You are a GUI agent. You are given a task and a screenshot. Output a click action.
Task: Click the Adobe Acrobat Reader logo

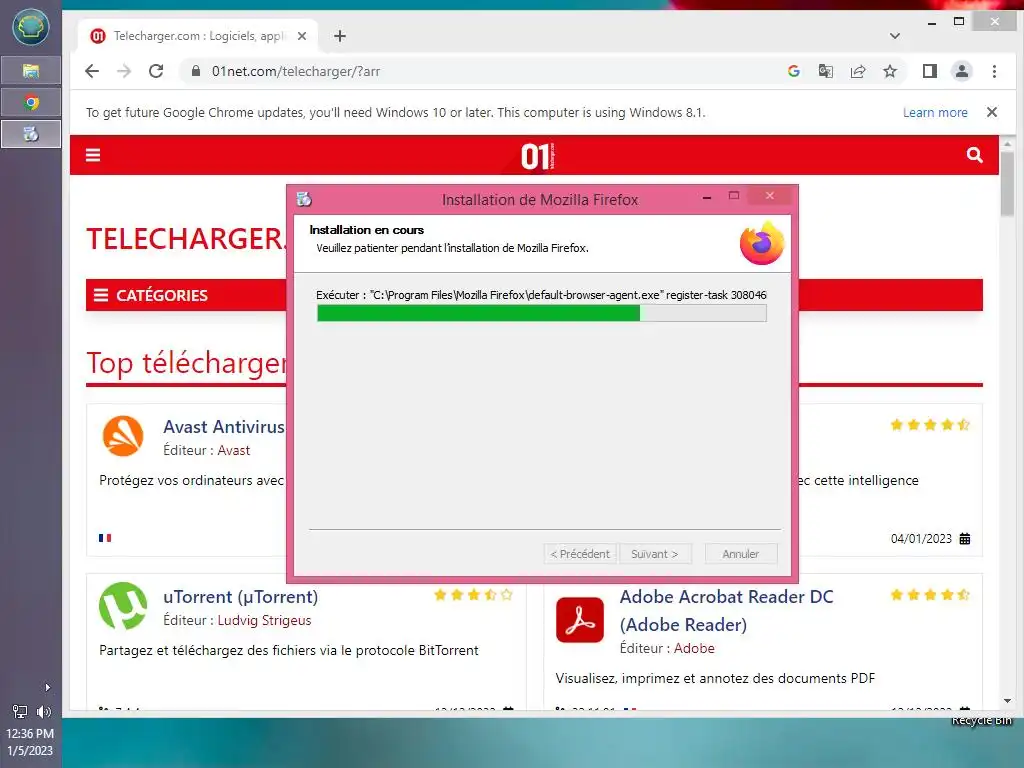pos(580,620)
